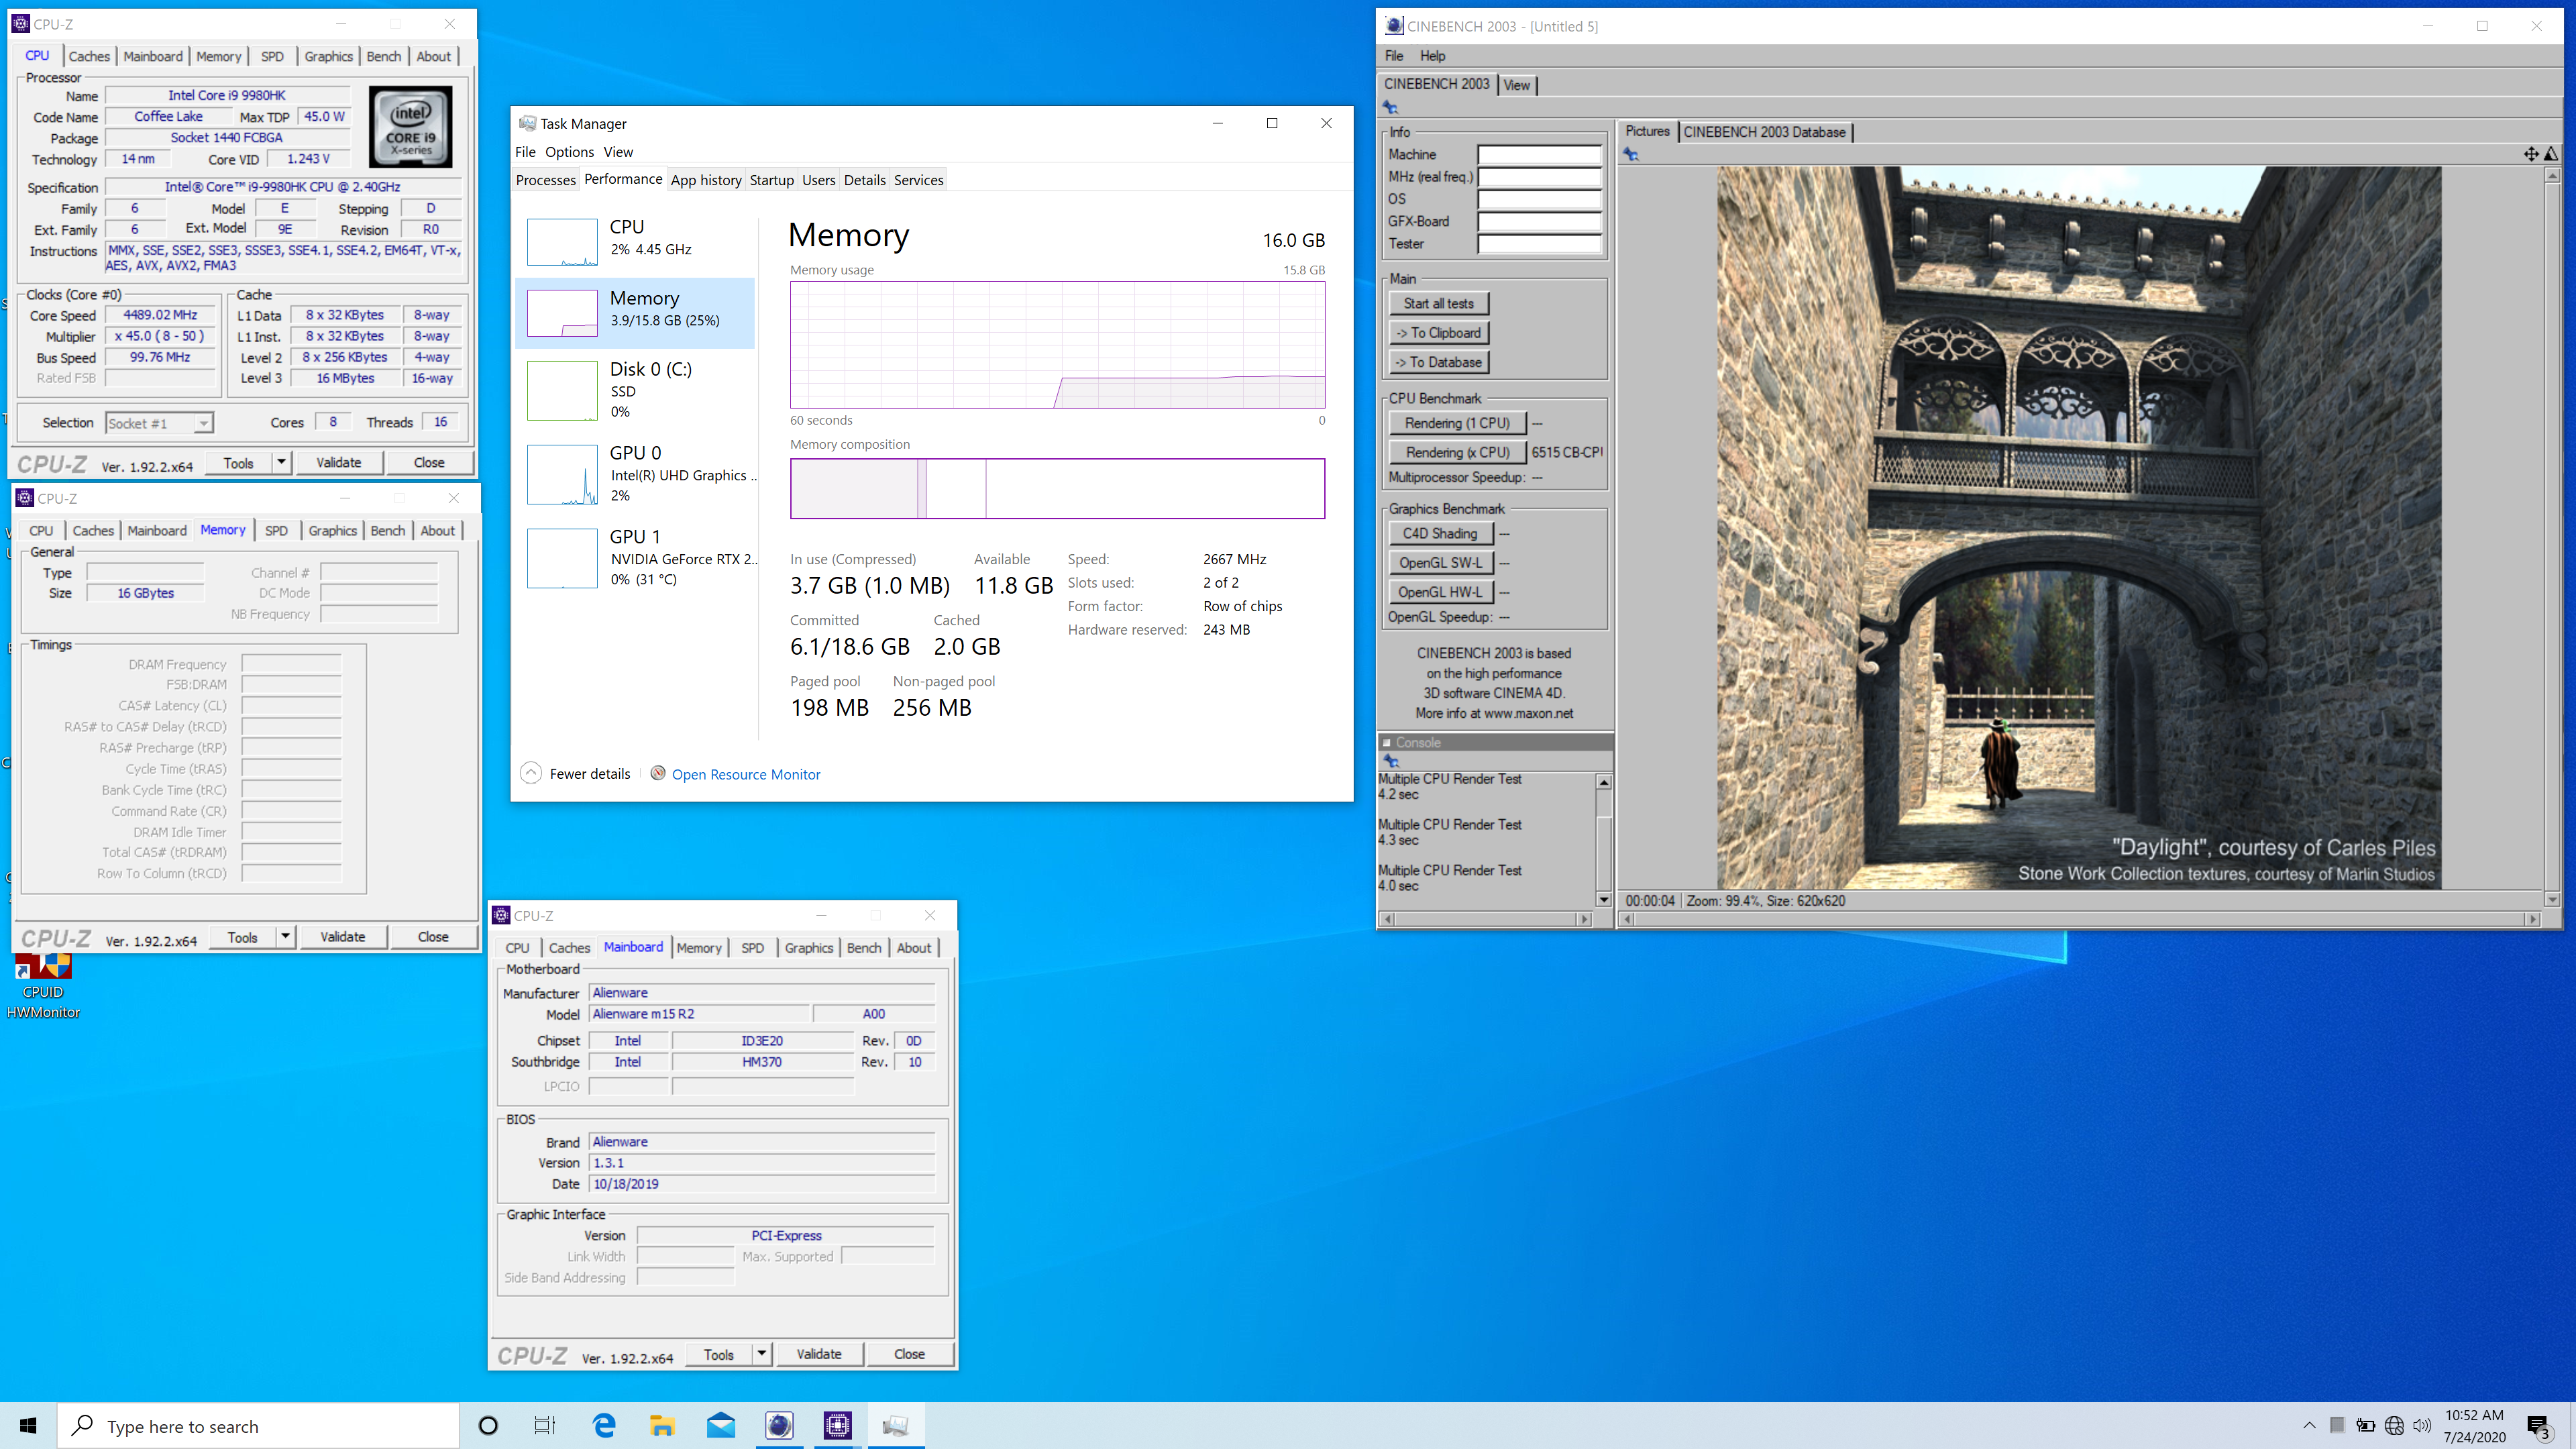Run the OpenGL SW-L benchmark
This screenshot has width=2576, height=1449.
(x=1440, y=562)
